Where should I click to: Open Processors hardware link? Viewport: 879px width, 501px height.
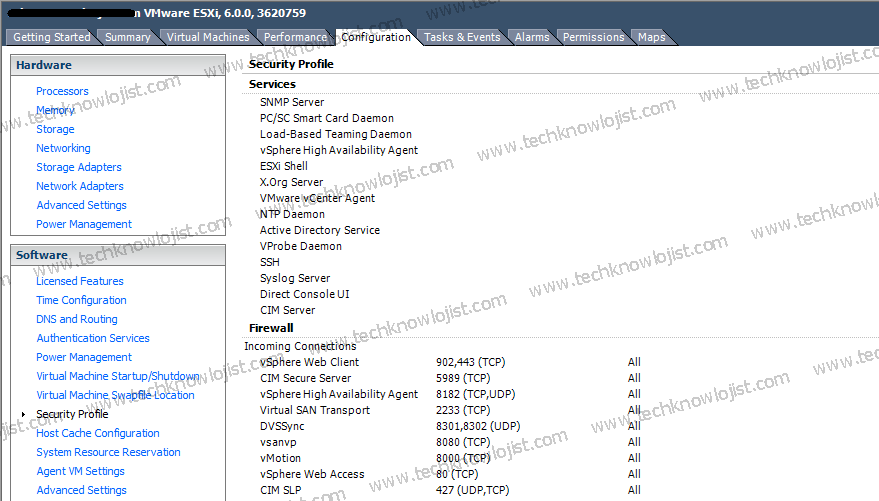tap(62, 91)
